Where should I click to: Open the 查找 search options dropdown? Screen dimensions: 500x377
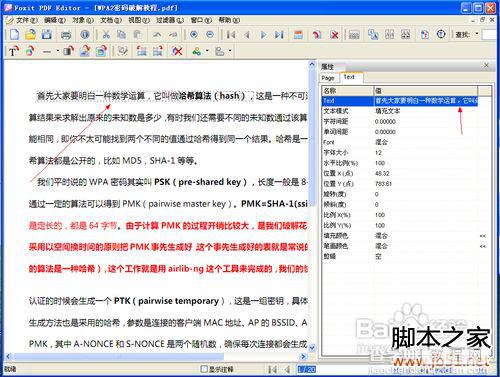[476, 34]
